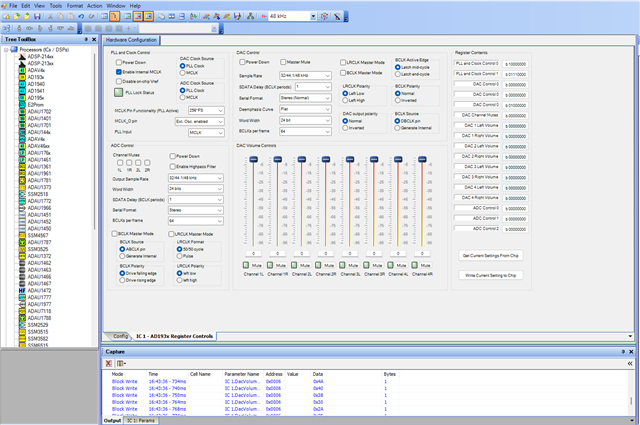Click the Undo arrow icon
The image size is (640, 425).
81,16
